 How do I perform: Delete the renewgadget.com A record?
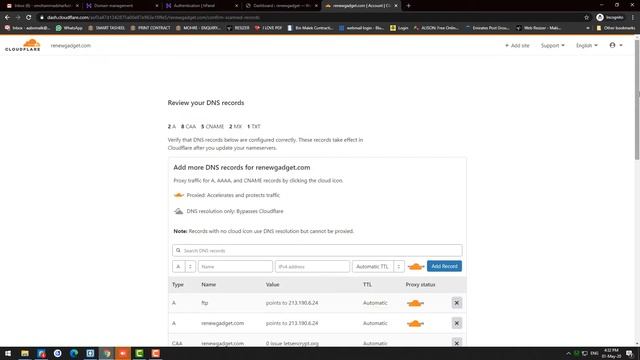pyautogui.click(x=457, y=323)
